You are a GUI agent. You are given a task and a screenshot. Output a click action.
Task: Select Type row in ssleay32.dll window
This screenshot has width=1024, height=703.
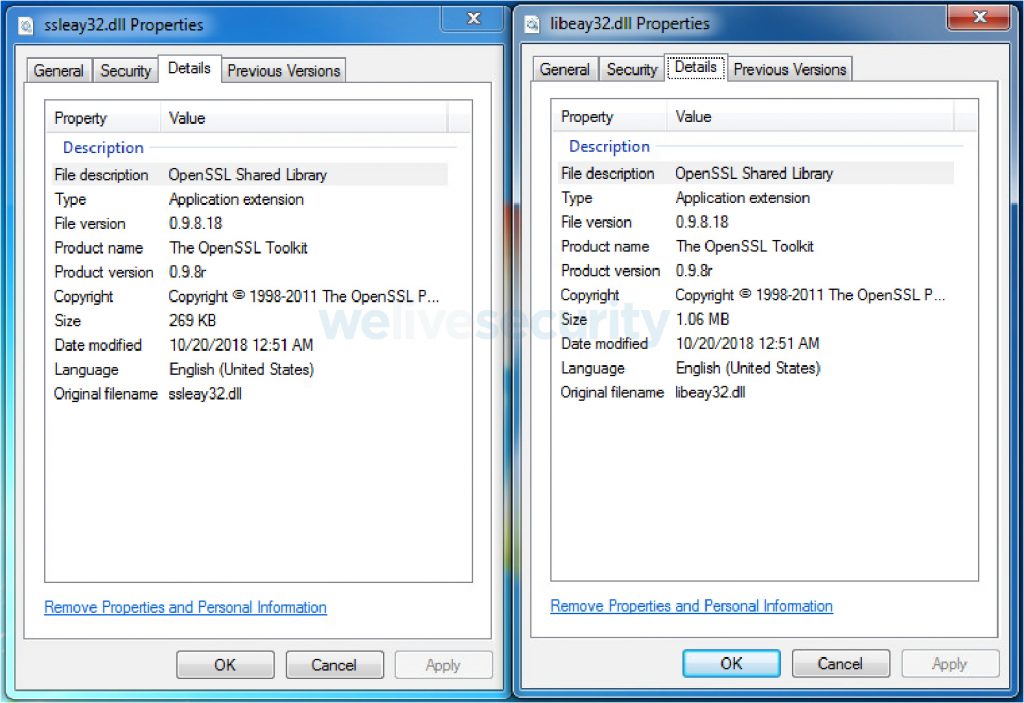pos(250,199)
